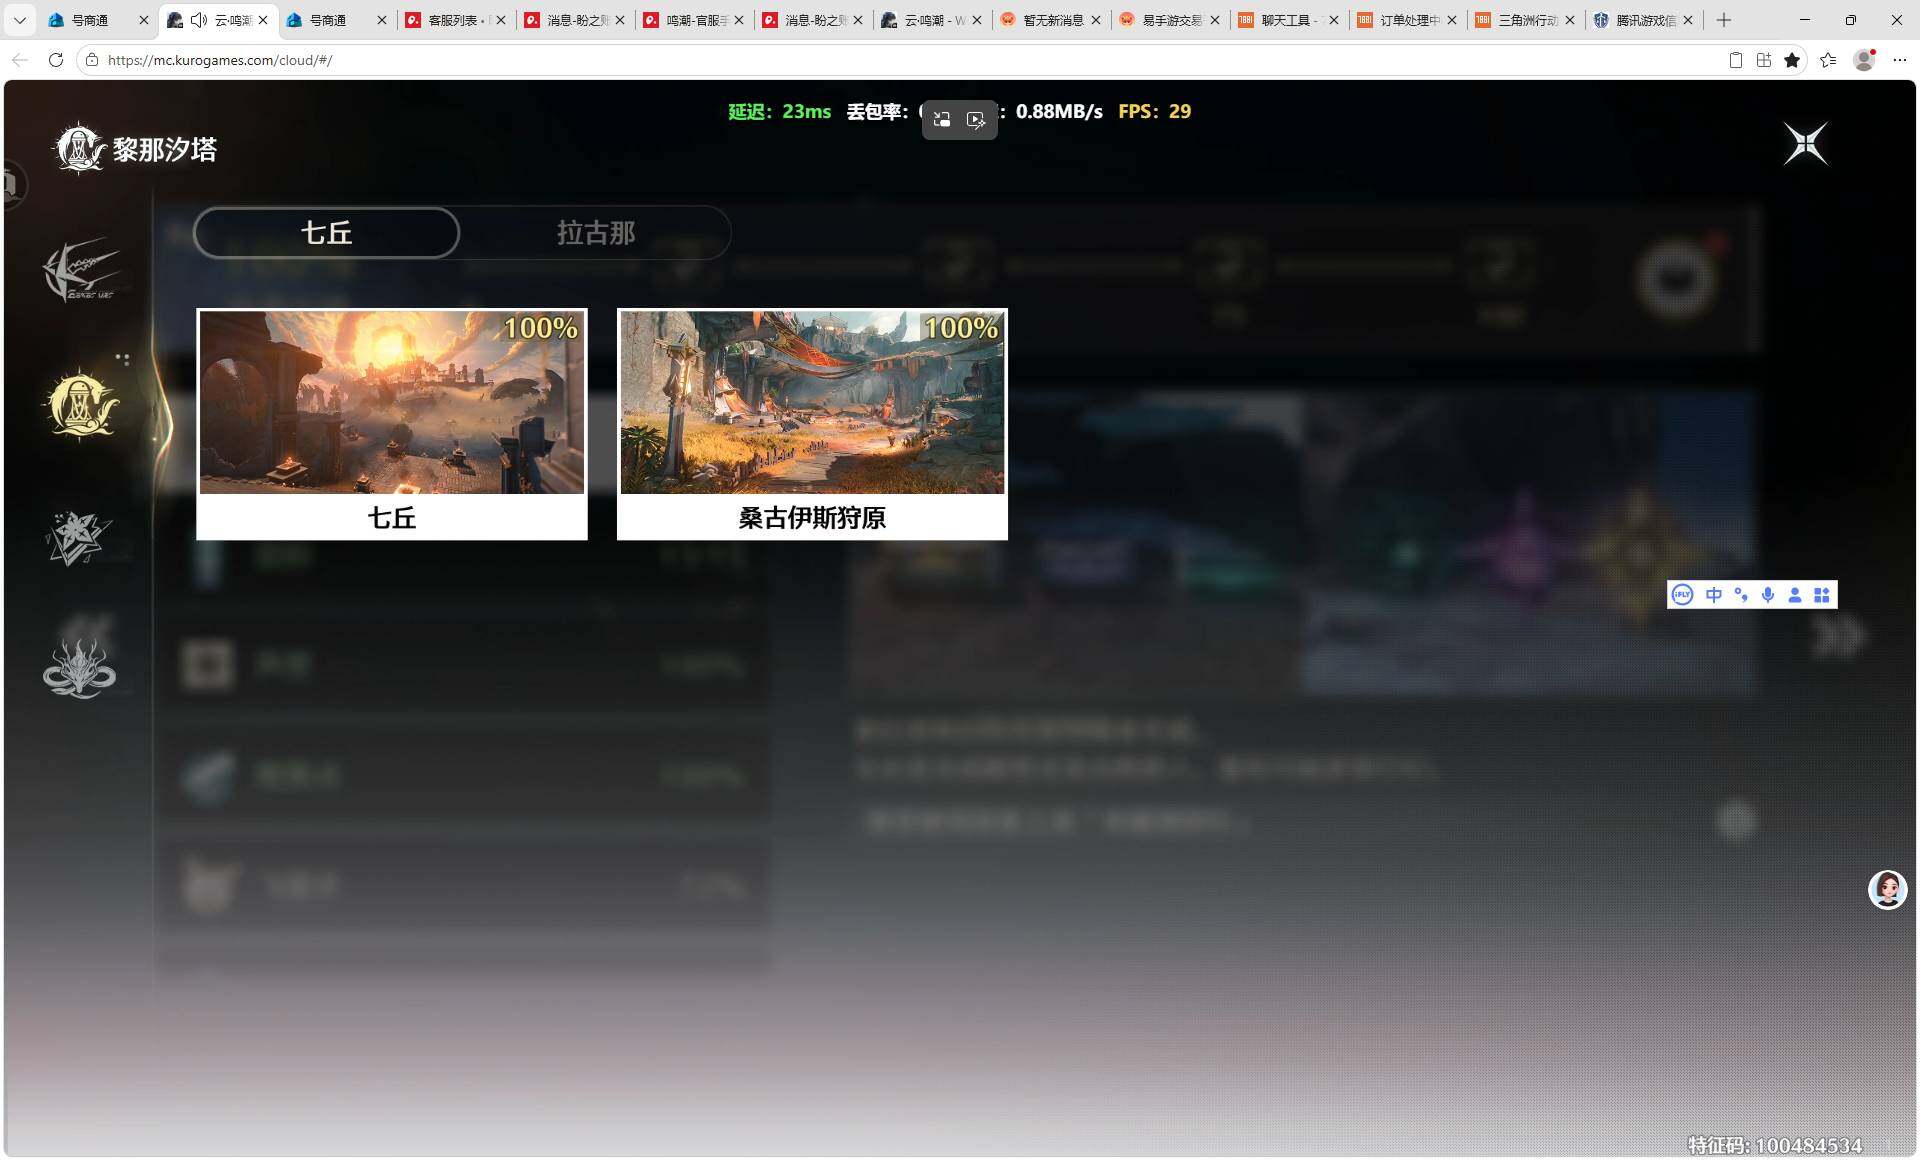Open iFLY toolbox grid icon
This screenshot has width=1920, height=1160.
tap(1822, 595)
